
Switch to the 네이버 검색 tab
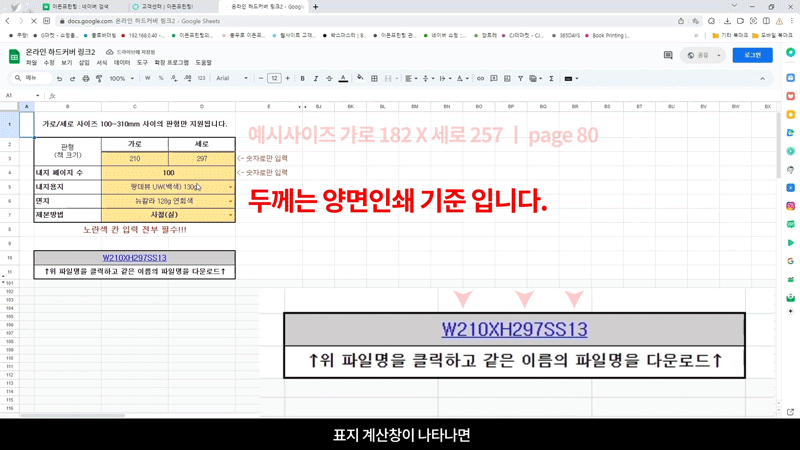pos(81,7)
